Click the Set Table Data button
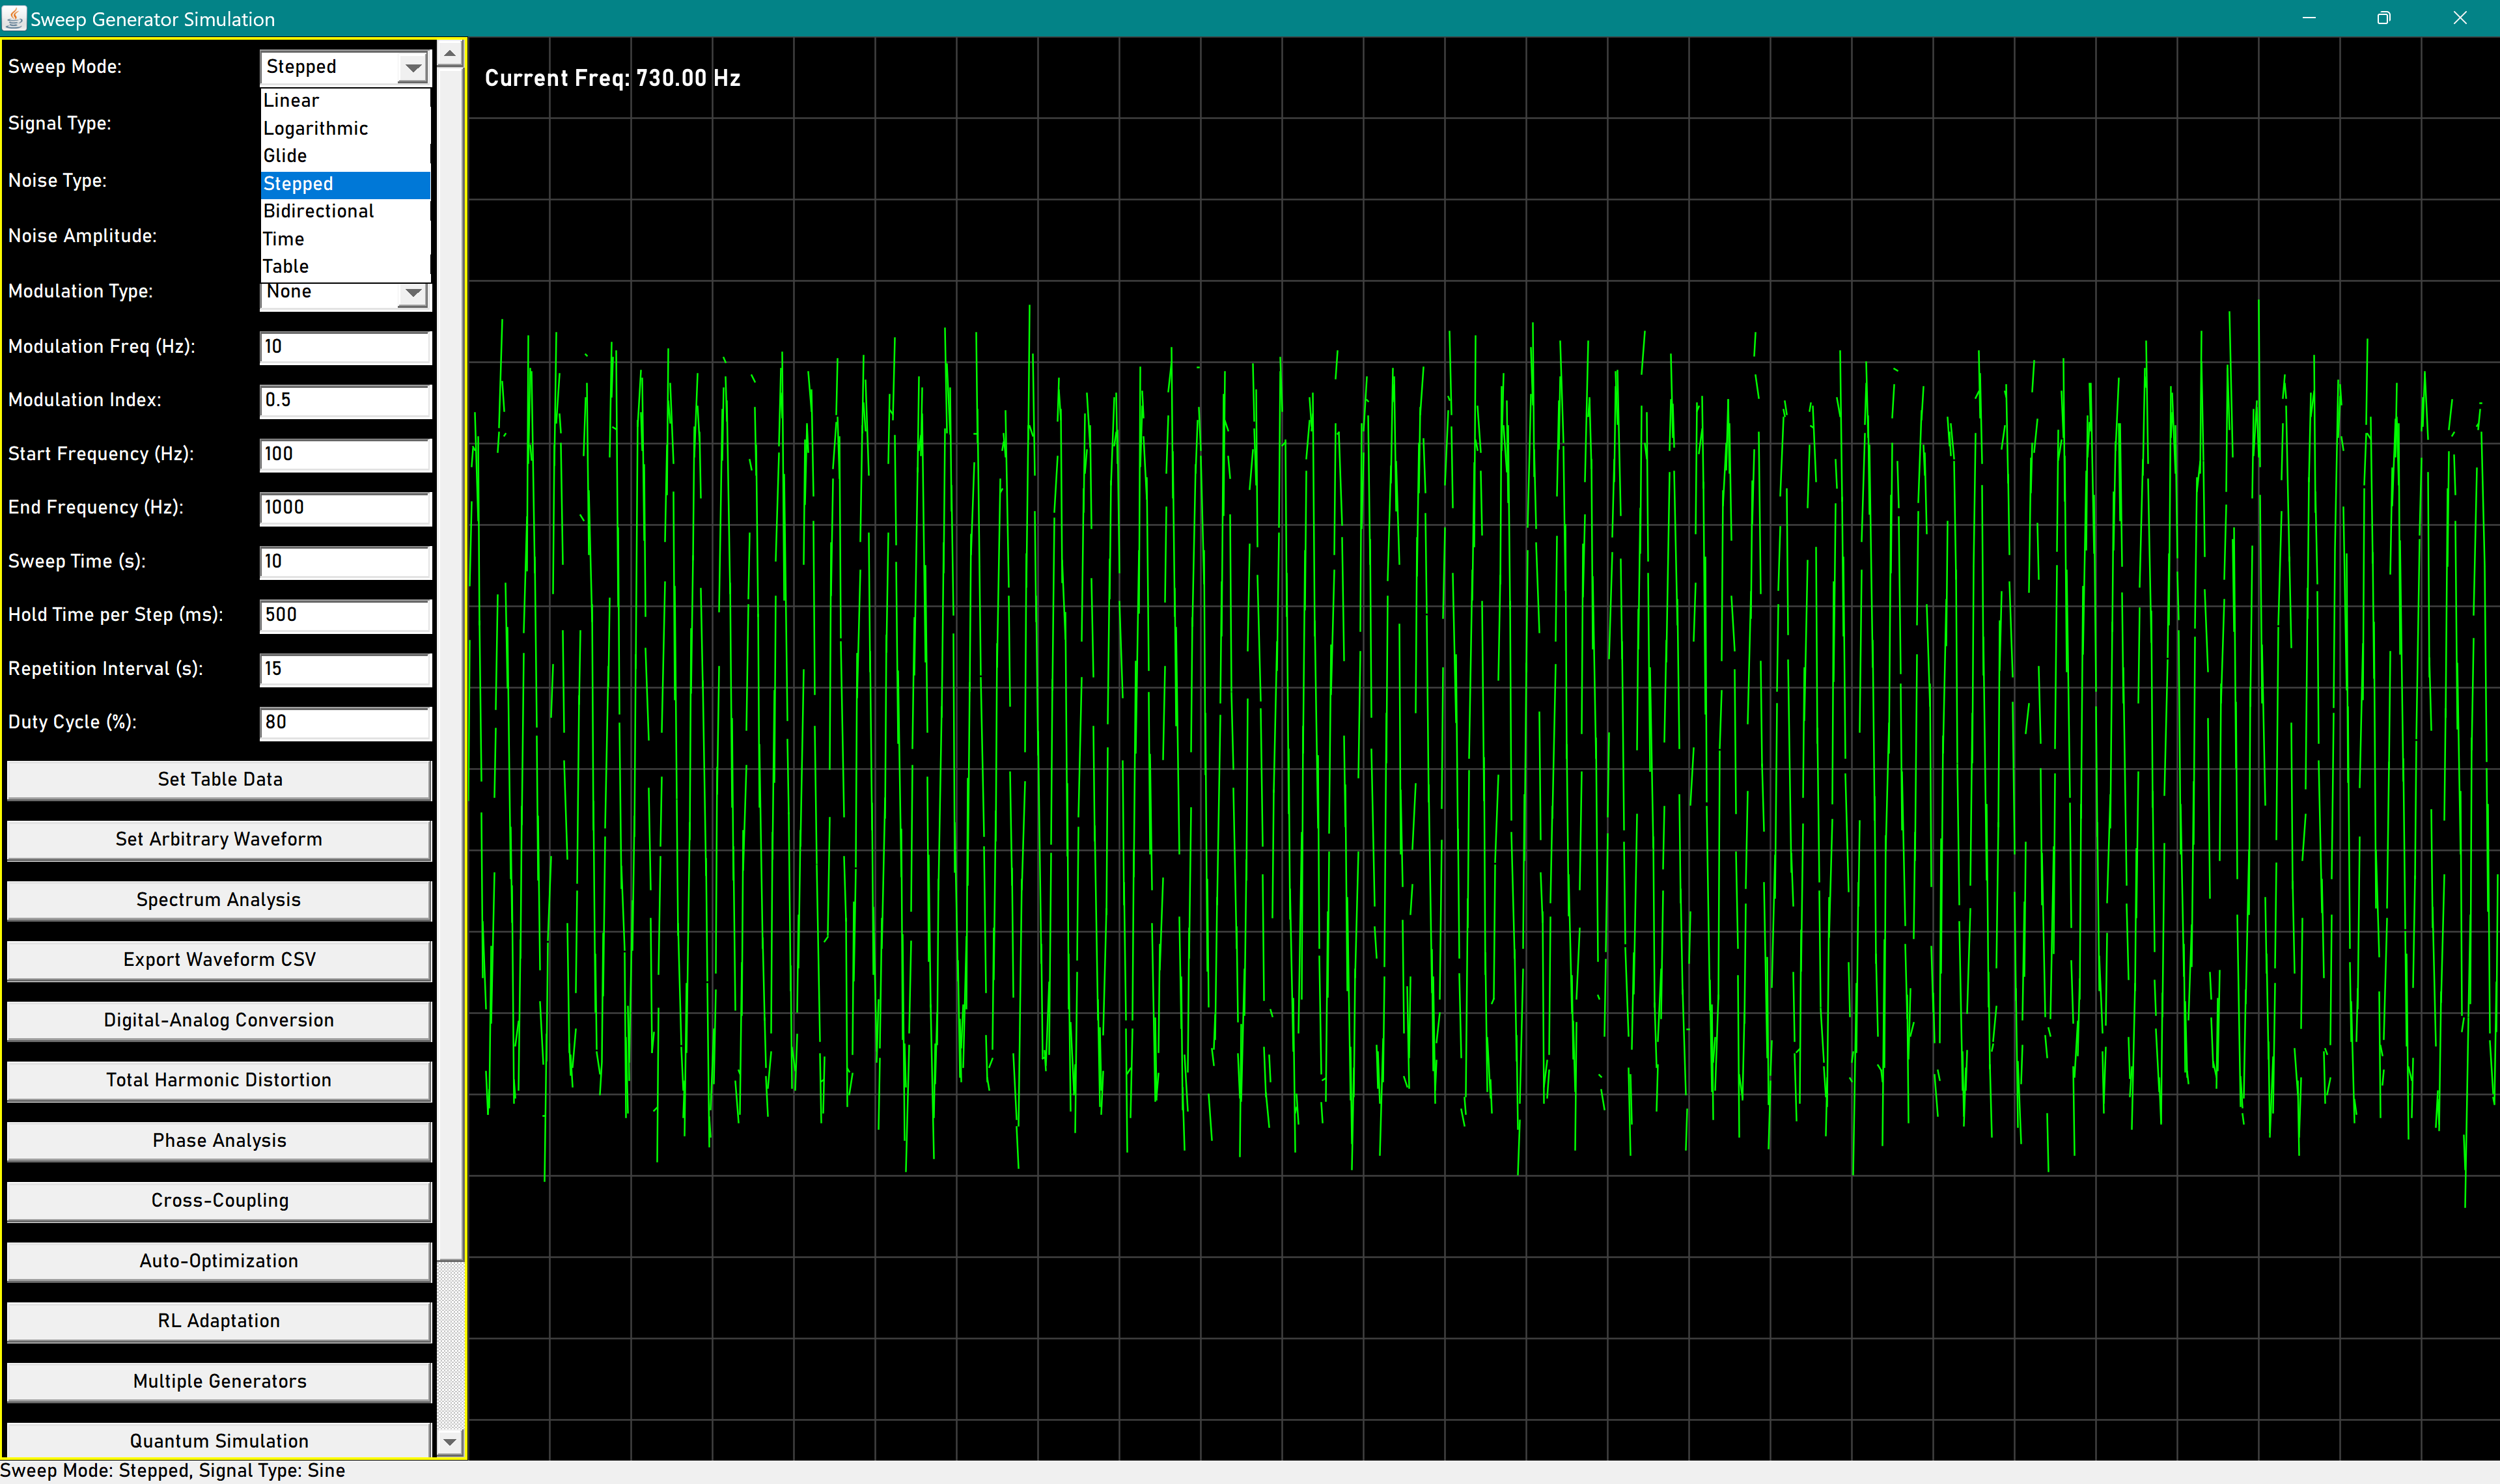 point(219,779)
